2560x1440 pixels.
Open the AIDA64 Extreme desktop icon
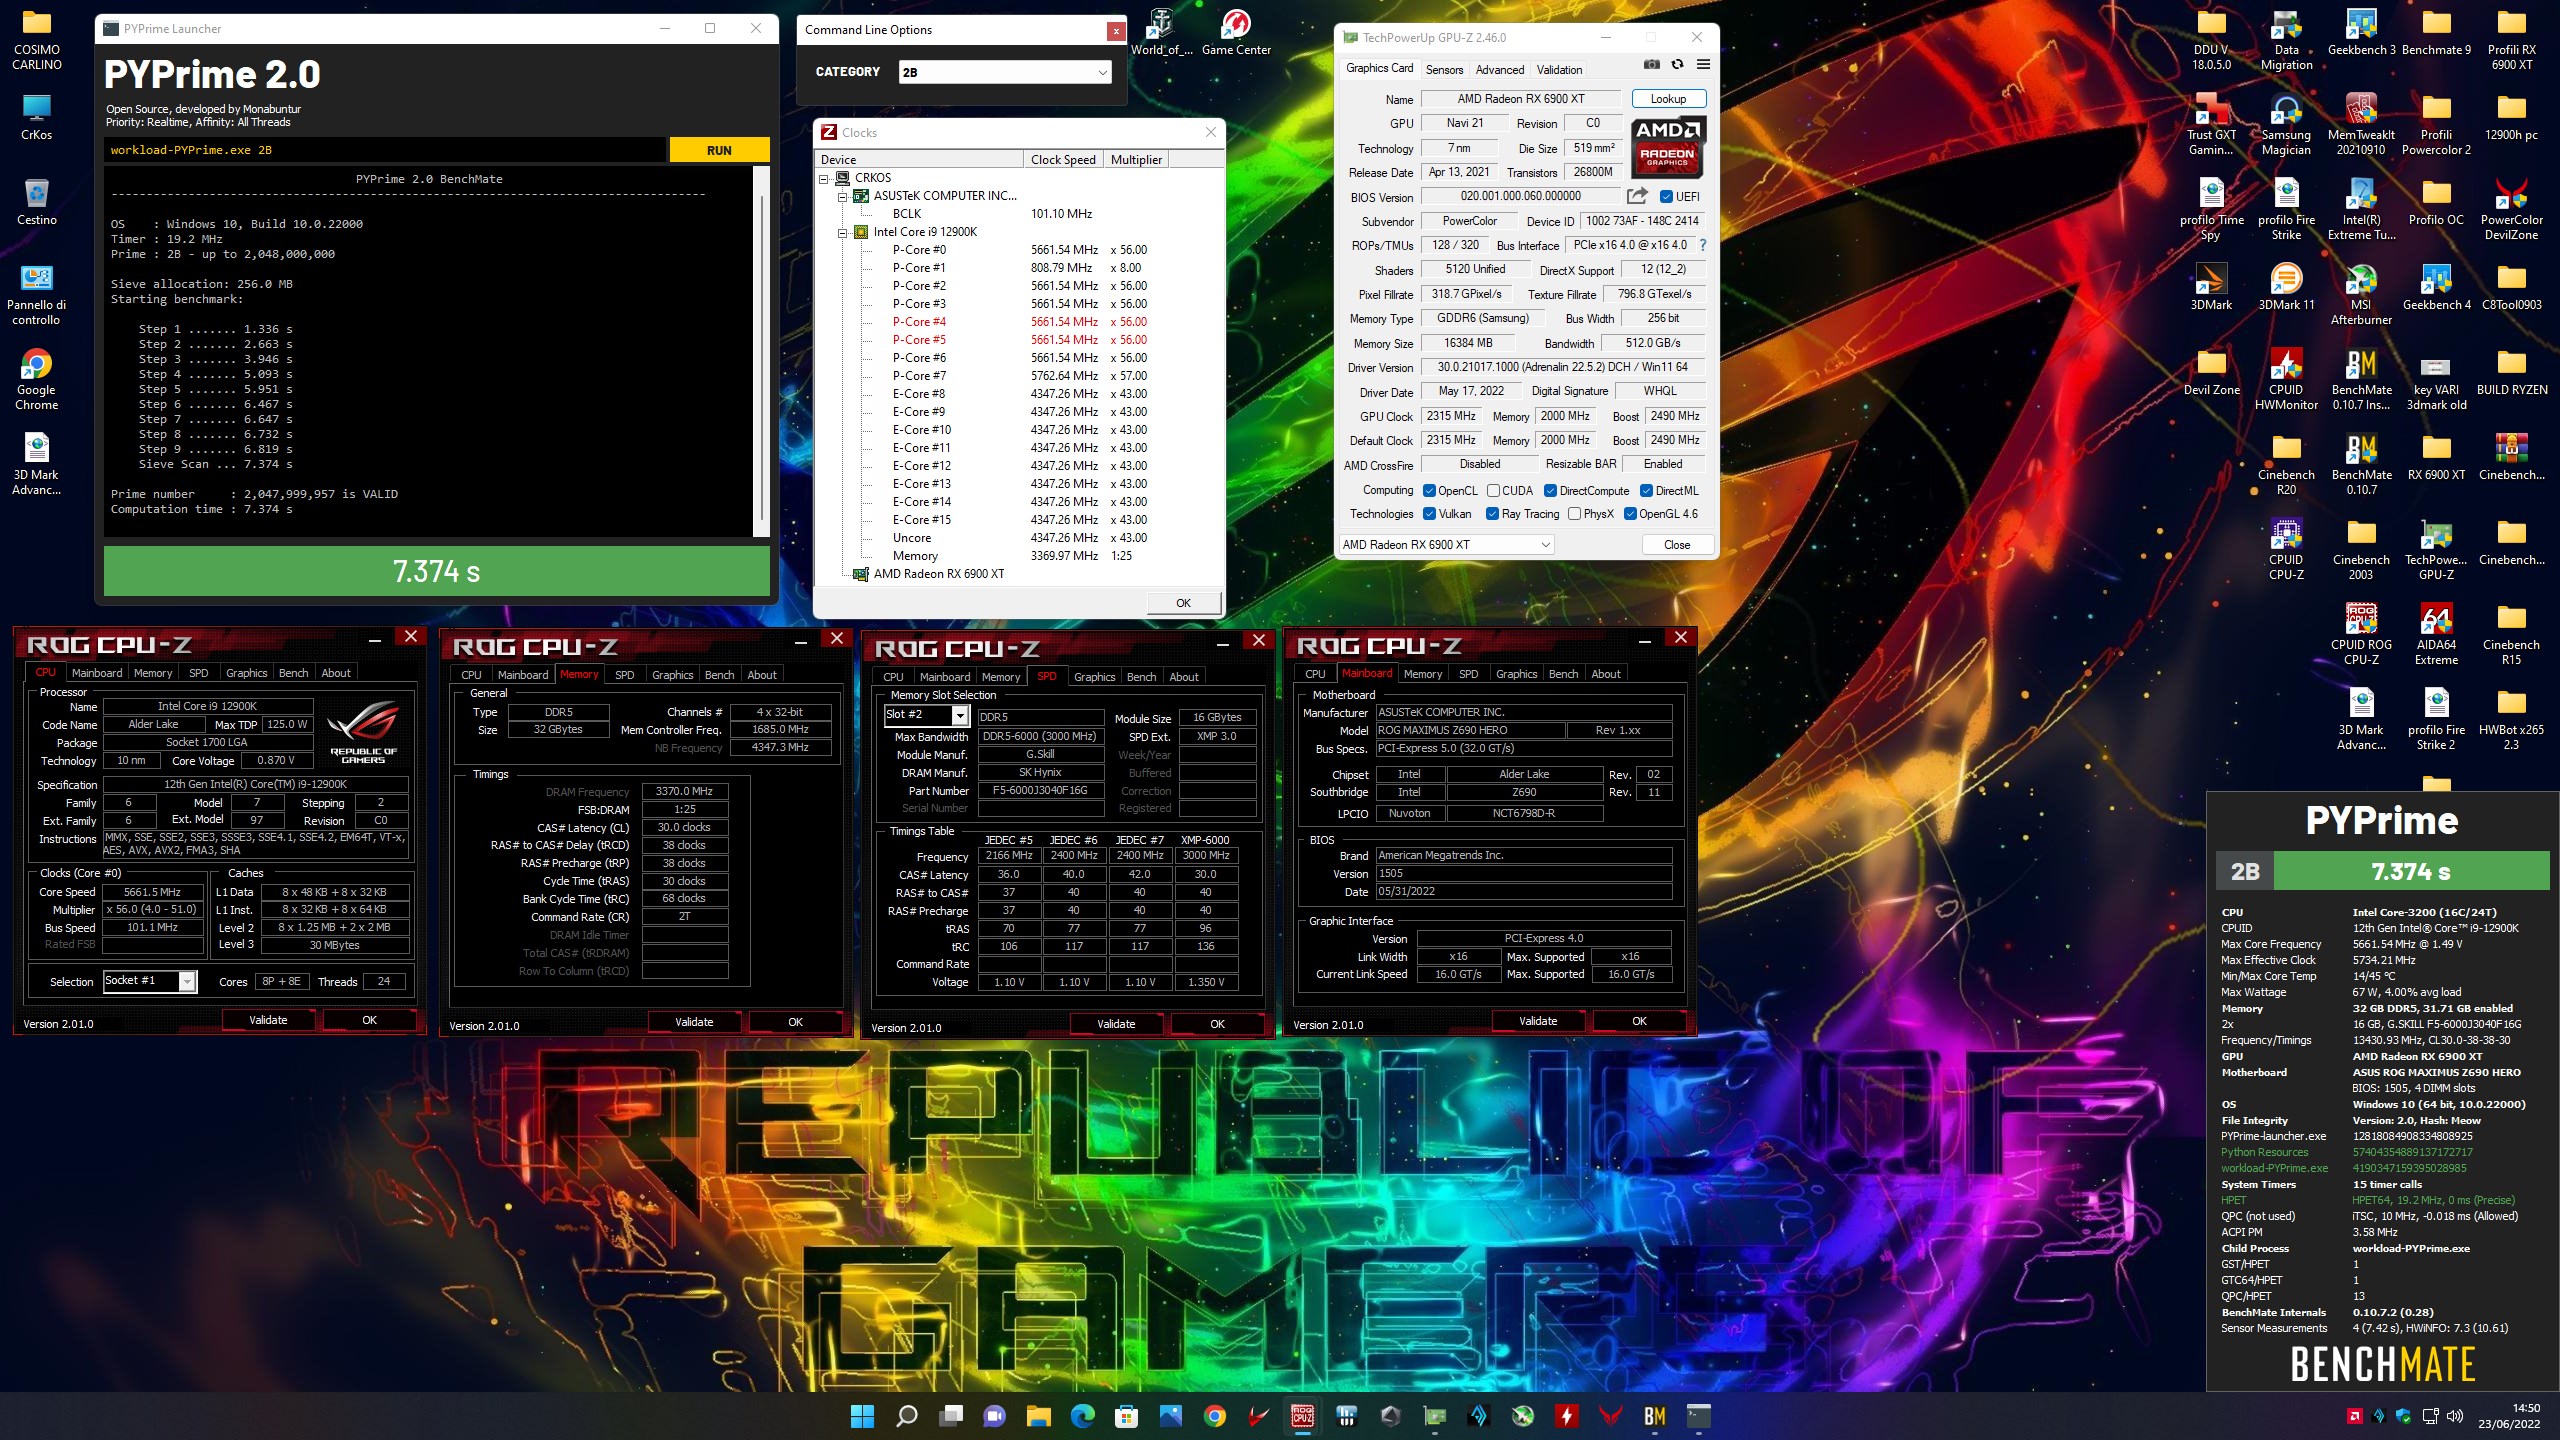tap(2436, 634)
